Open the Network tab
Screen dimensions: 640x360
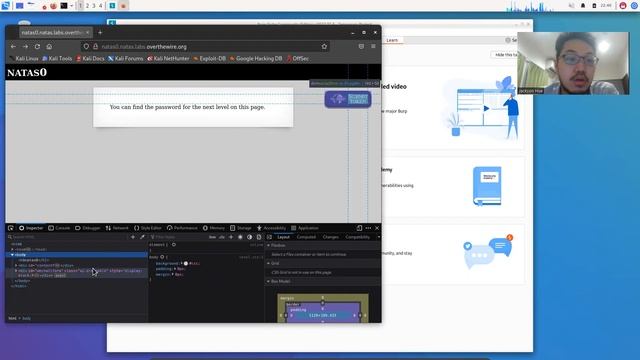click(x=117, y=228)
